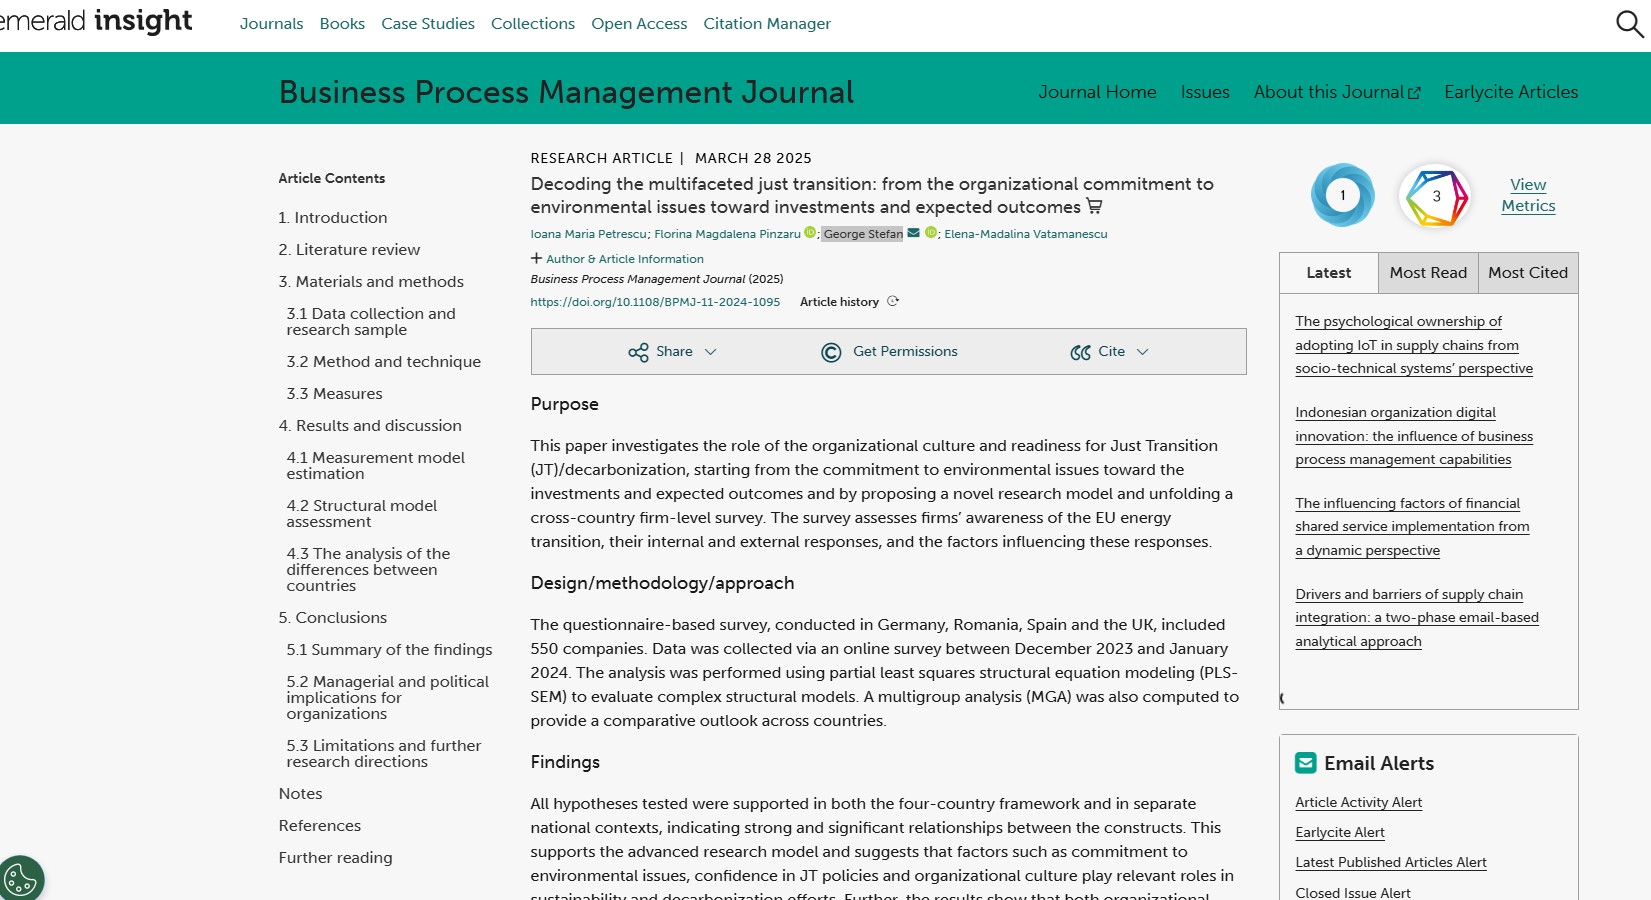The width and height of the screenshot is (1651, 900).
Task: Open the Cite dropdown
Action: [x=1109, y=352]
